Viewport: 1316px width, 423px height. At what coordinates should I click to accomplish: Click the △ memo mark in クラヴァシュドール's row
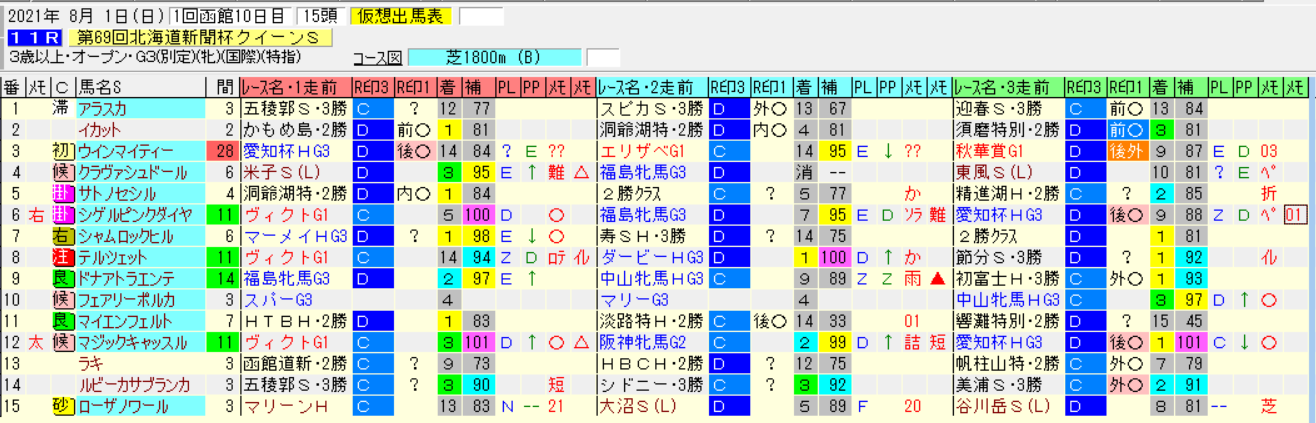[x=583, y=172]
